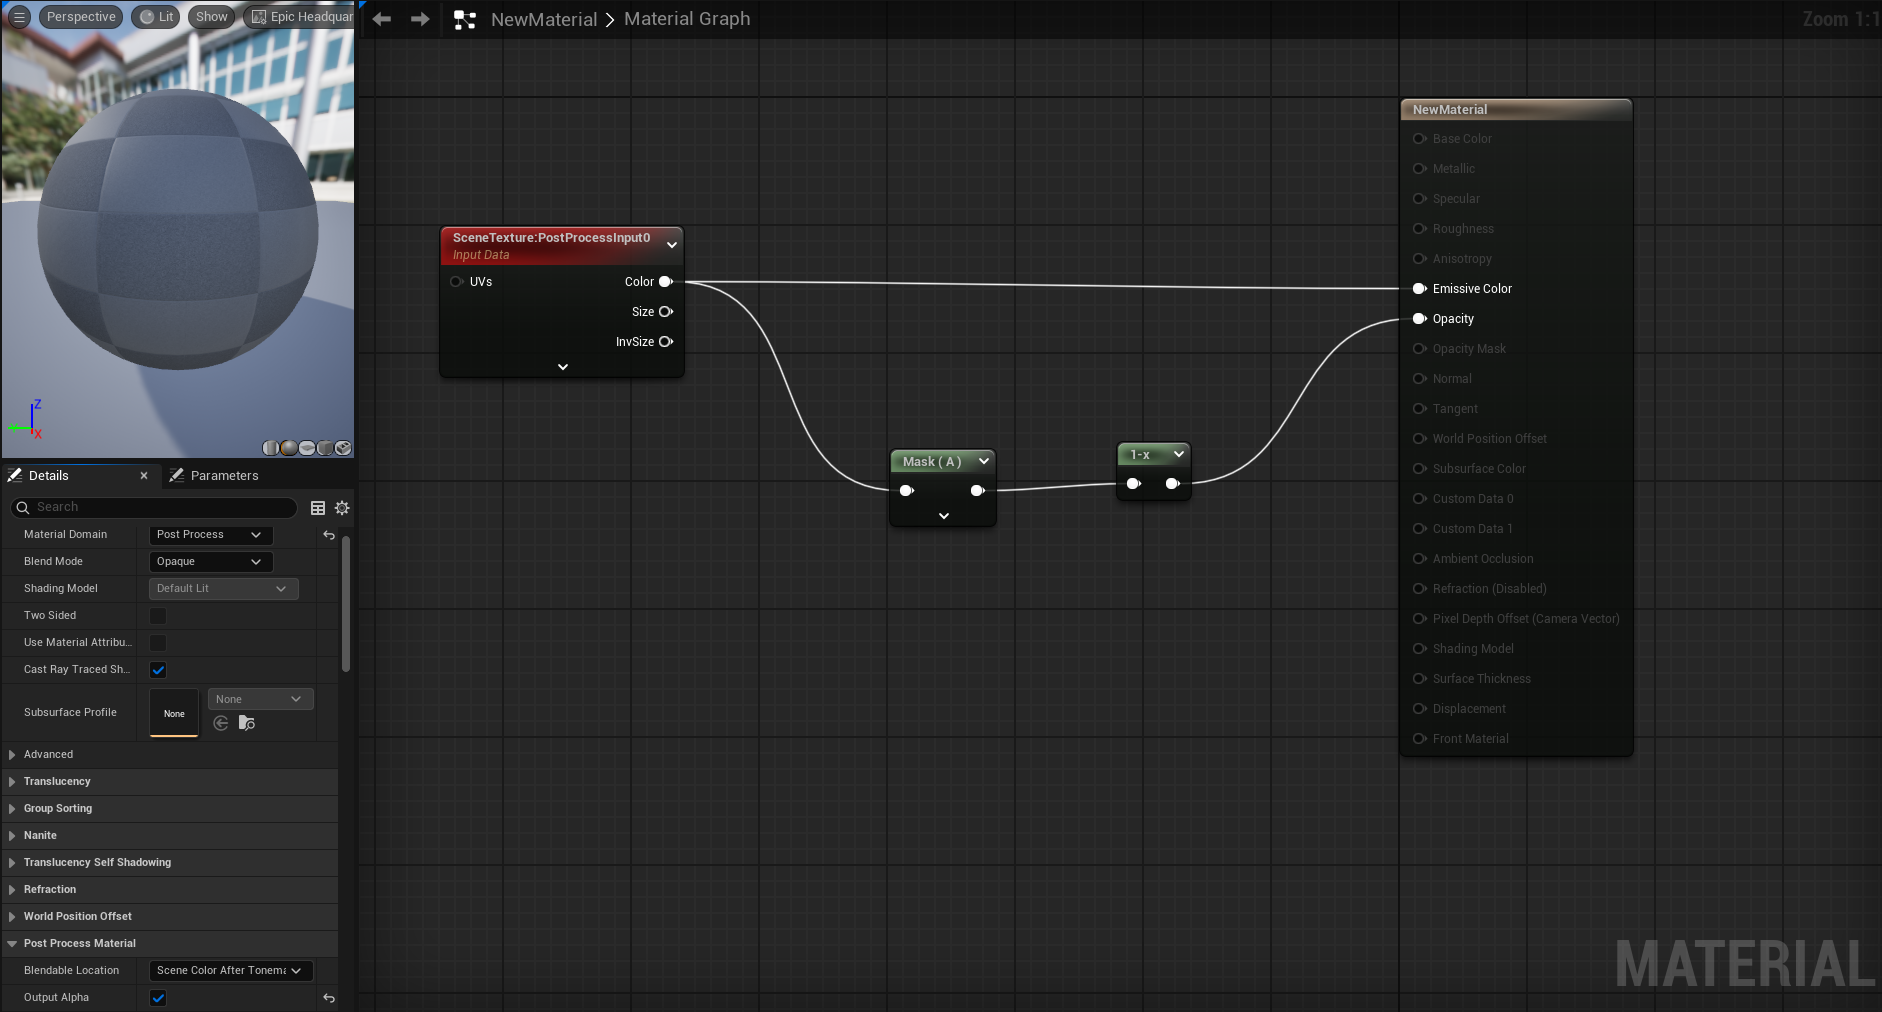Viewport: 1882px width, 1012px height.
Task: Disable the Output Alpha checkbox
Action: click(158, 998)
